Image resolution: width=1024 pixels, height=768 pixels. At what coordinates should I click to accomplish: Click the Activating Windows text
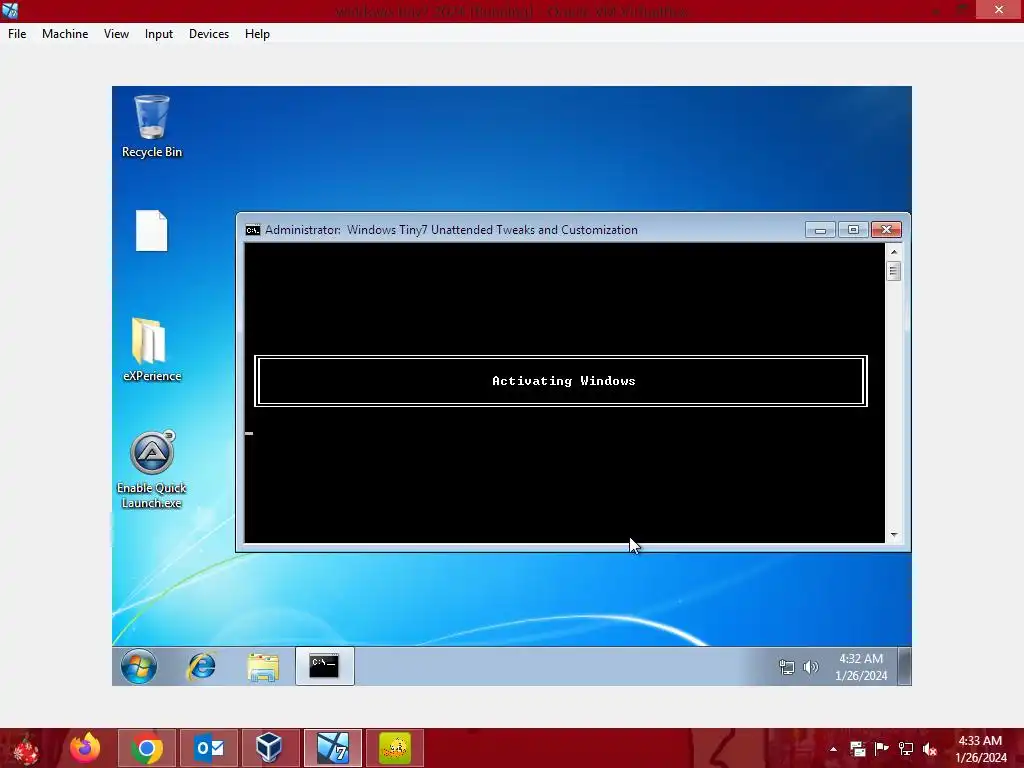[x=564, y=381]
